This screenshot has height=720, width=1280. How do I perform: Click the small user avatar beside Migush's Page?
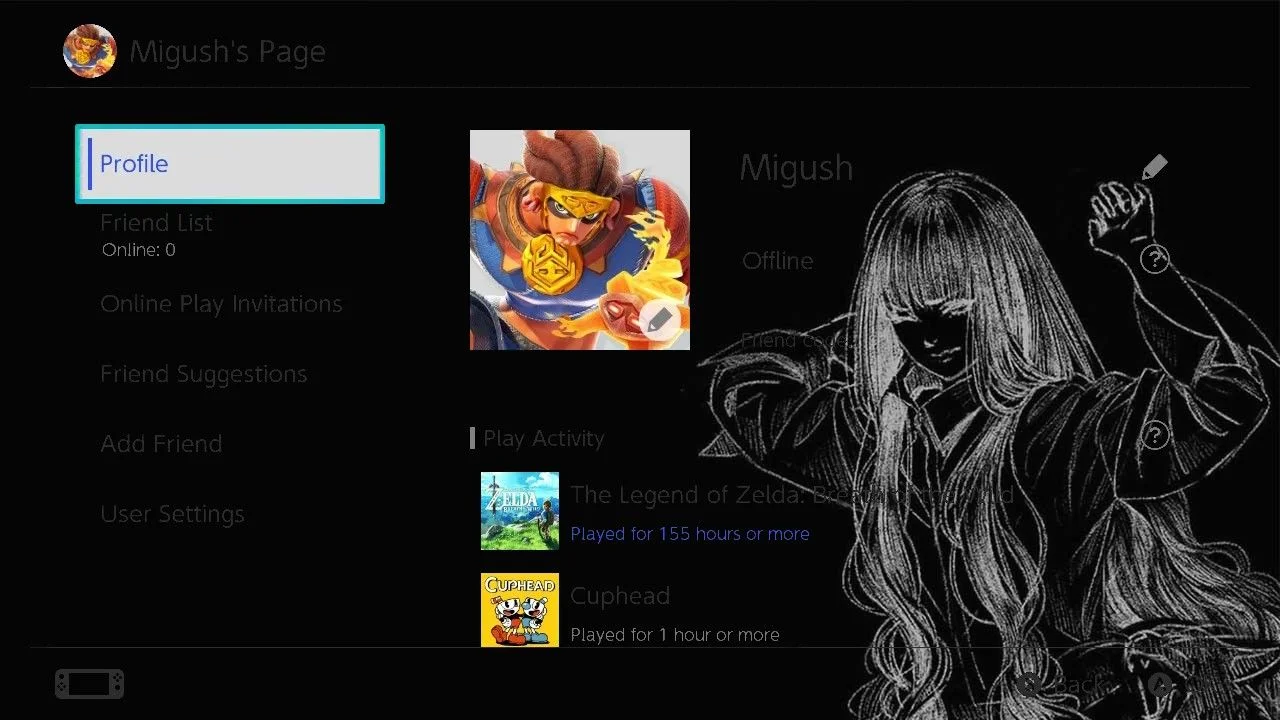(90, 51)
